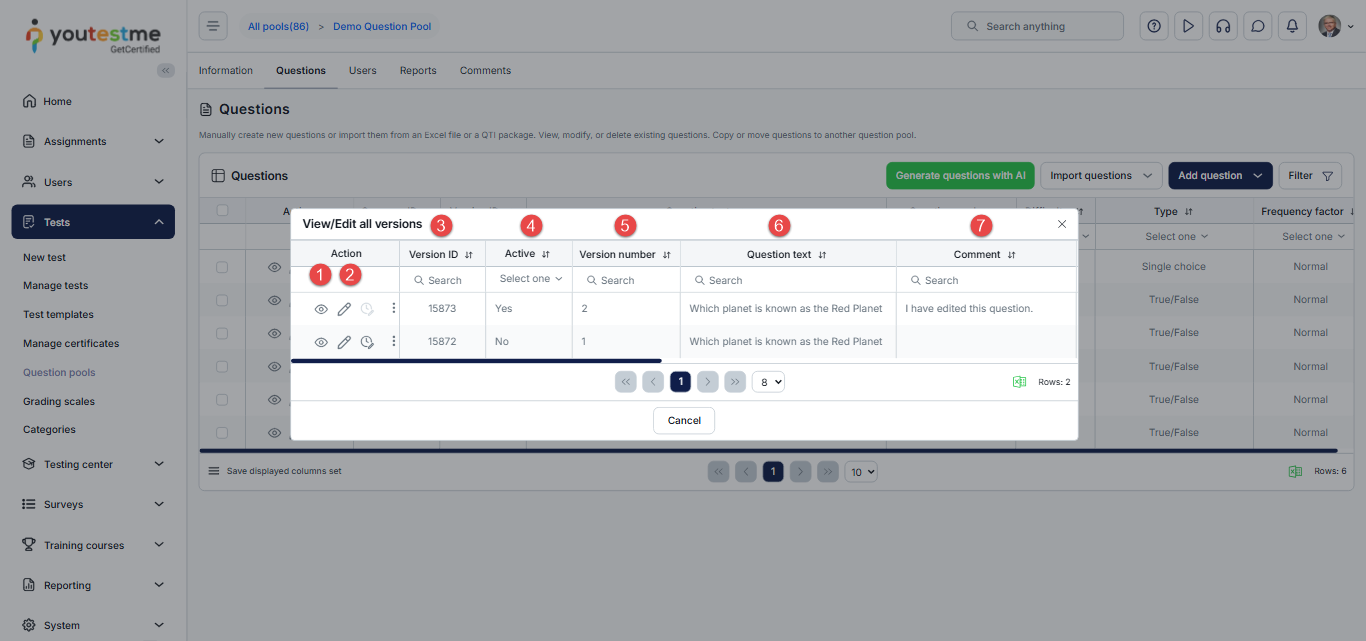Sort by Question text column

[x=822, y=255]
